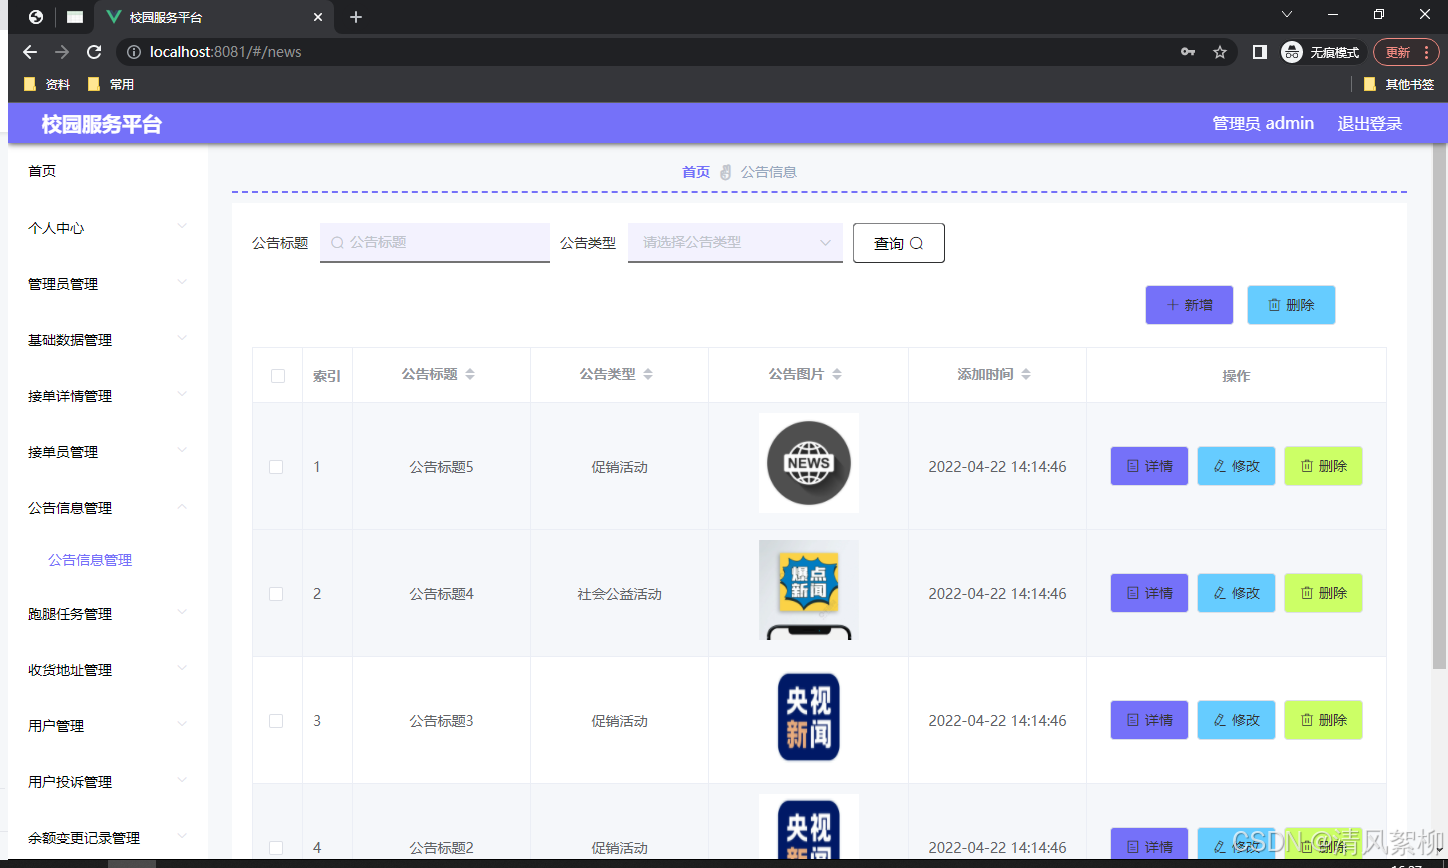Check the row checkbox for 公告标题4
This screenshot has height=868, width=1448.
tap(276, 594)
